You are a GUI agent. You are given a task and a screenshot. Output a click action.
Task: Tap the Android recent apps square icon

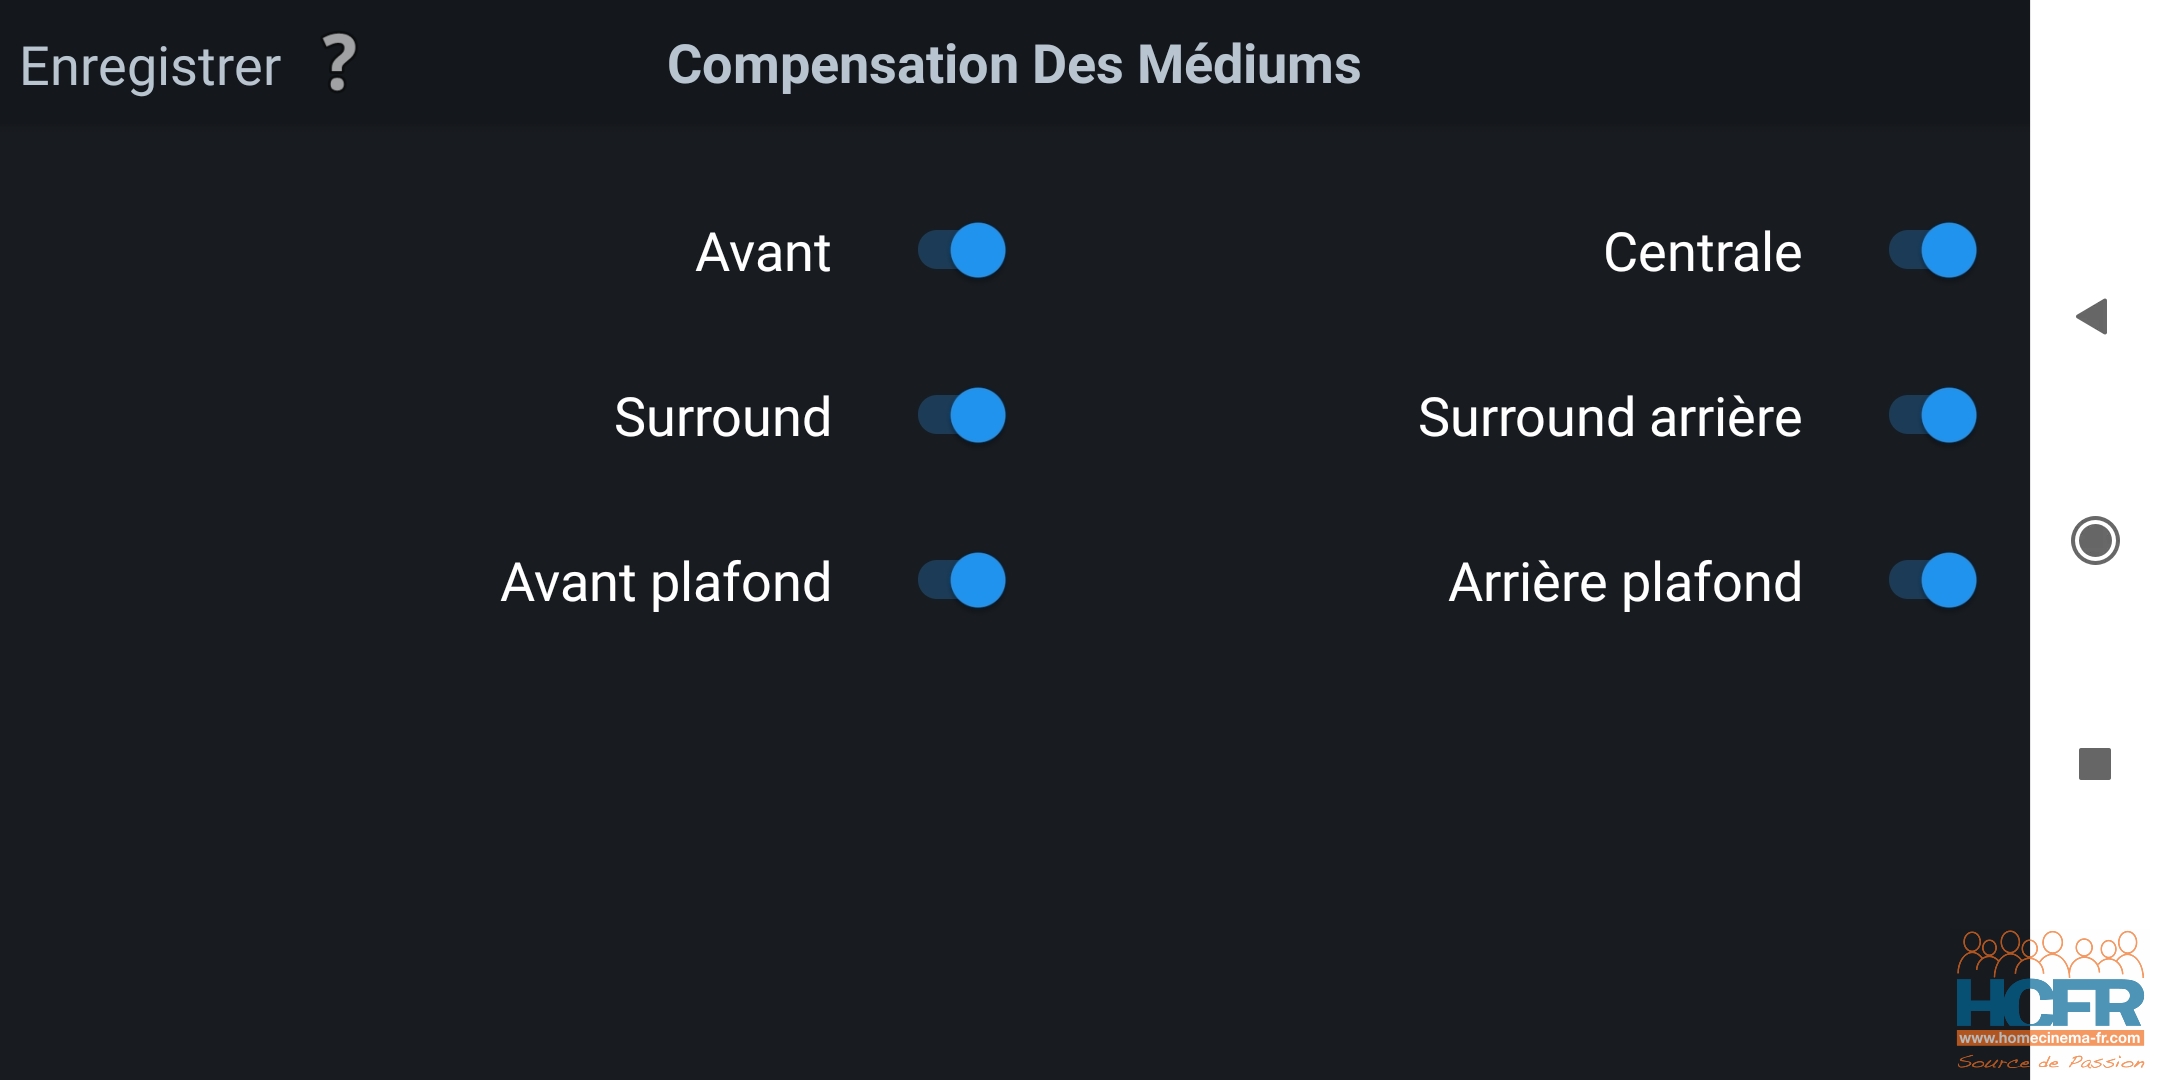[x=2095, y=764]
